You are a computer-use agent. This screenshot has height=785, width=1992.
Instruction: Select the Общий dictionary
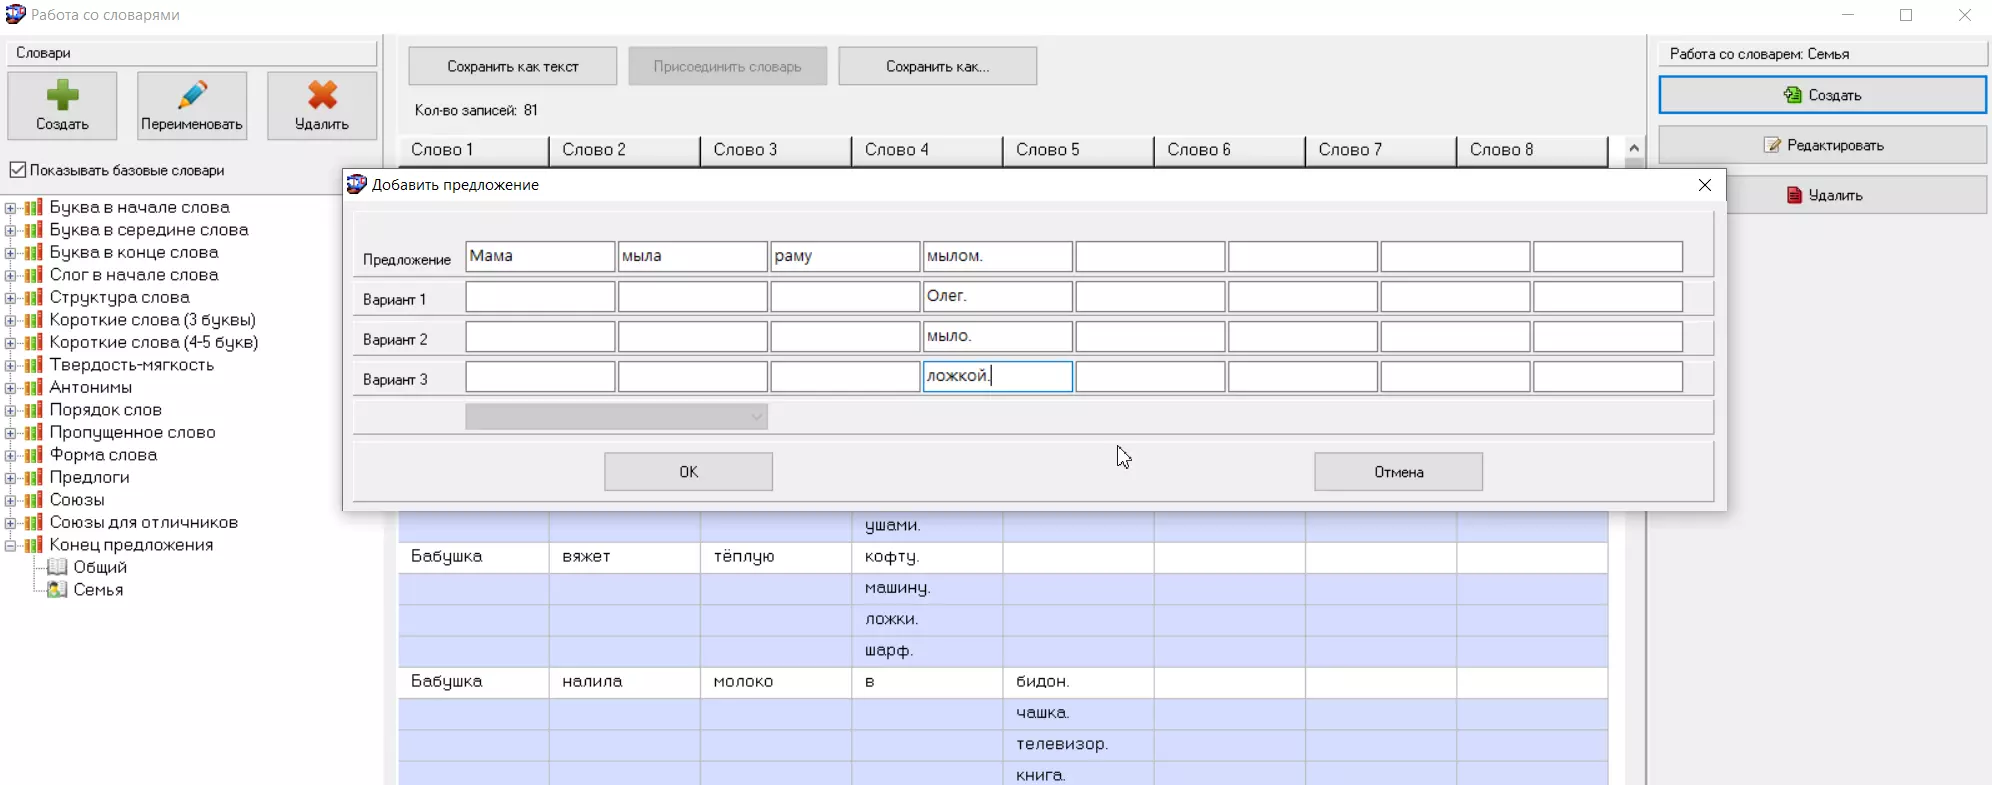(x=100, y=567)
